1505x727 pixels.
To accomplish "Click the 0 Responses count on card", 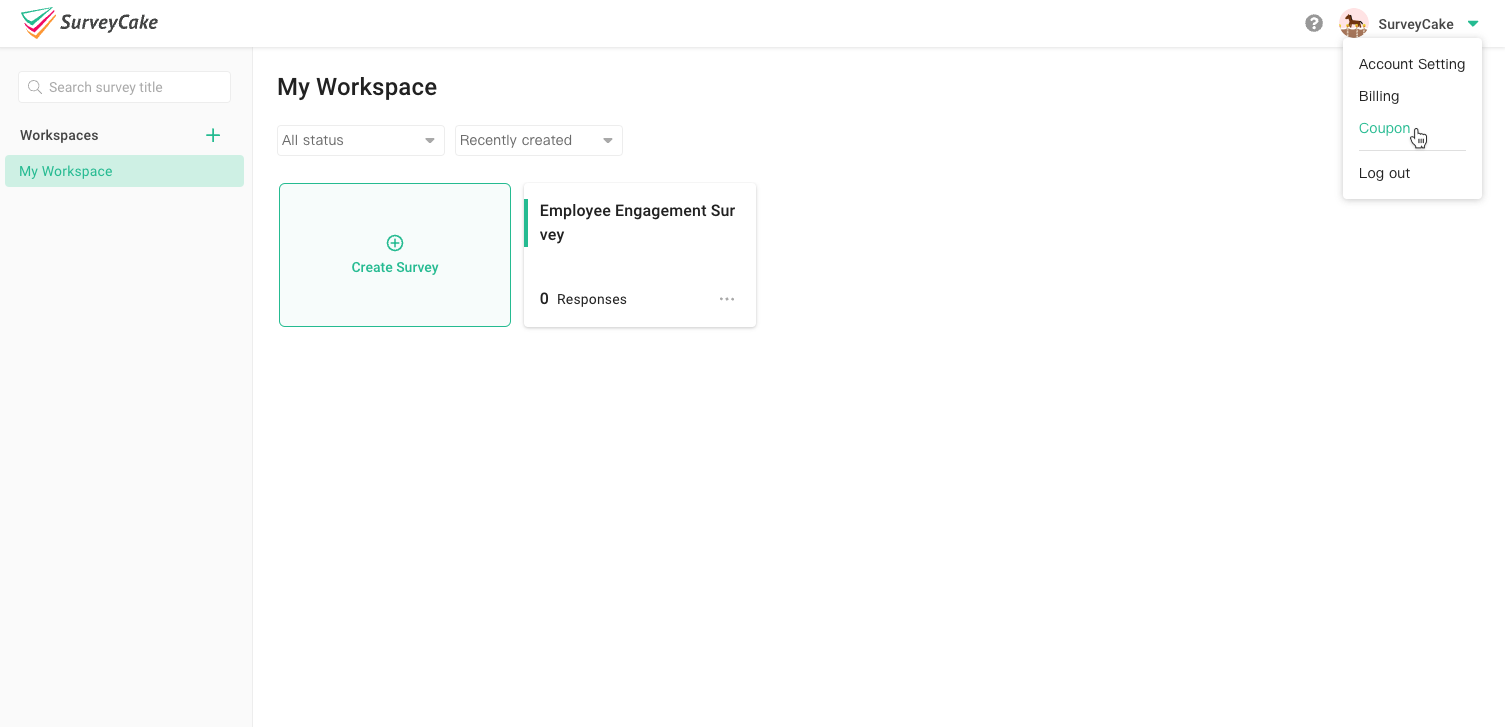I will point(583,299).
